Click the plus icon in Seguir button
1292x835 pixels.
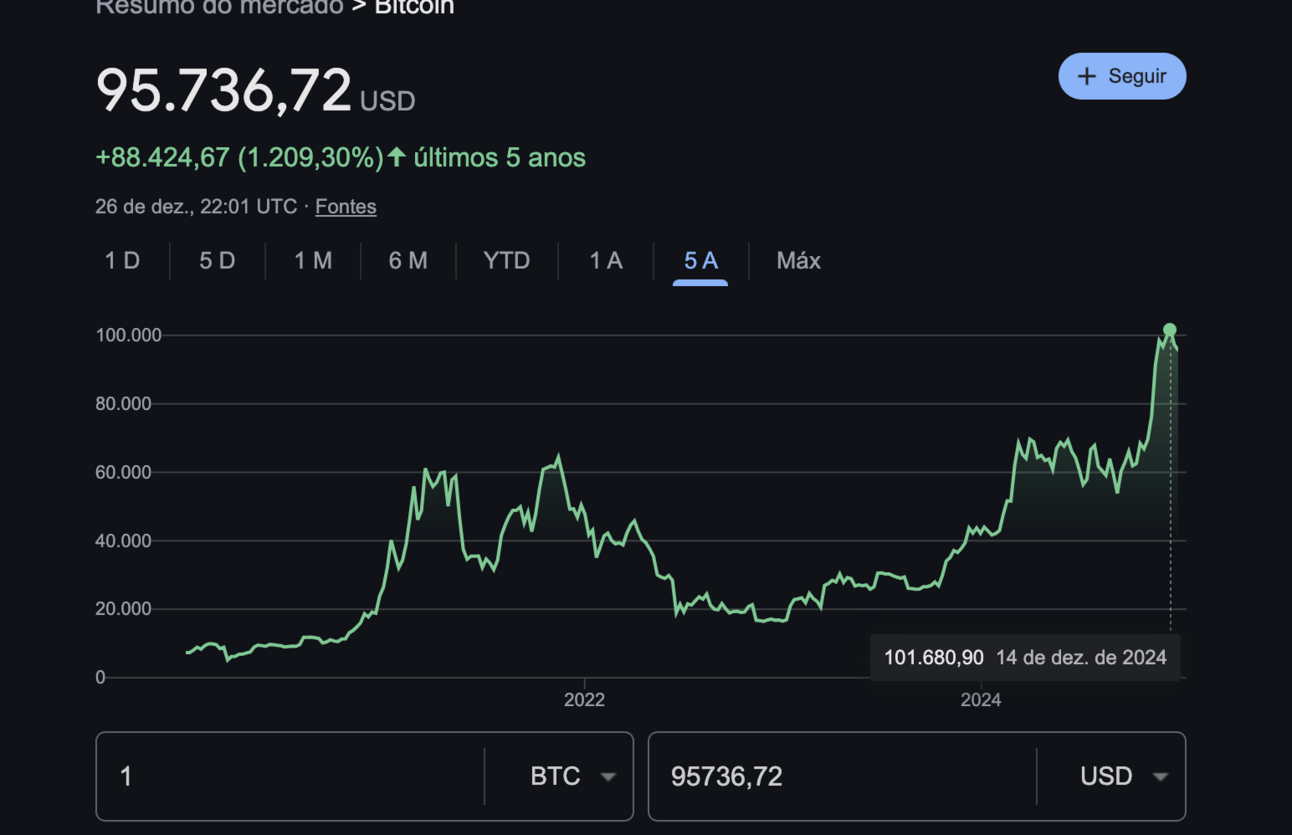(1087, 76)
